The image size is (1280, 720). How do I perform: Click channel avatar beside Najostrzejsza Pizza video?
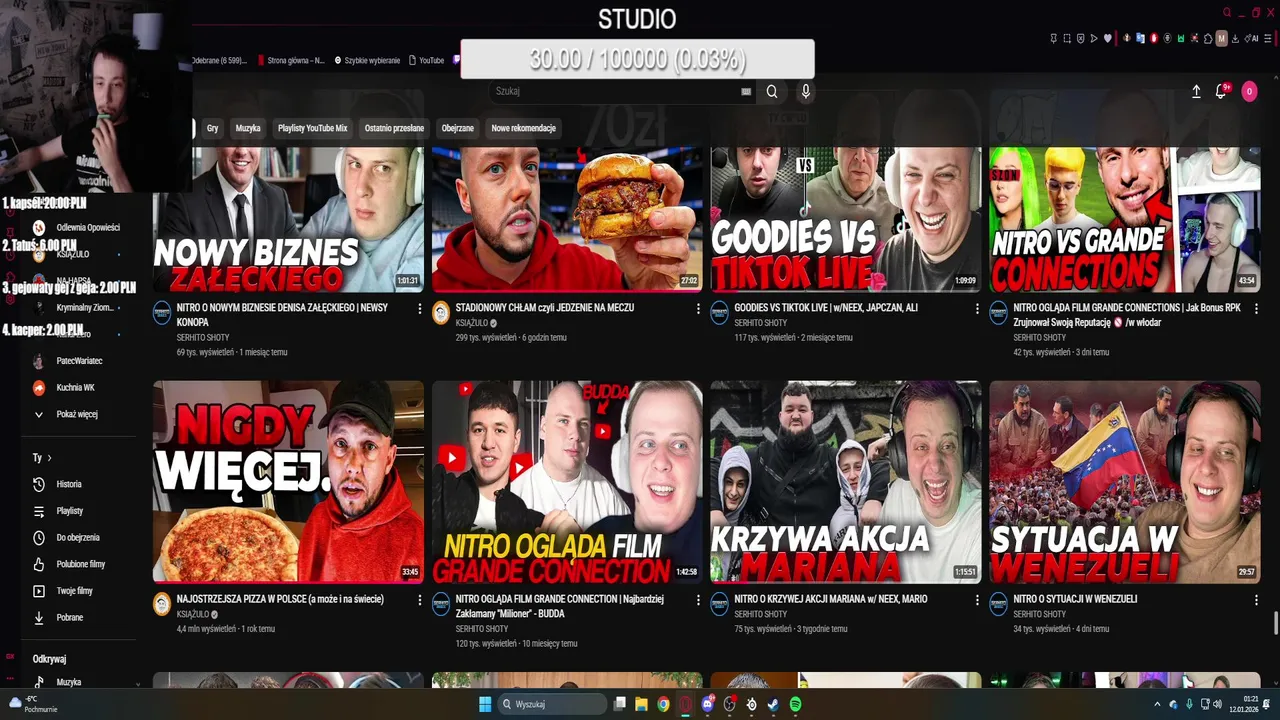coord(162,604)
